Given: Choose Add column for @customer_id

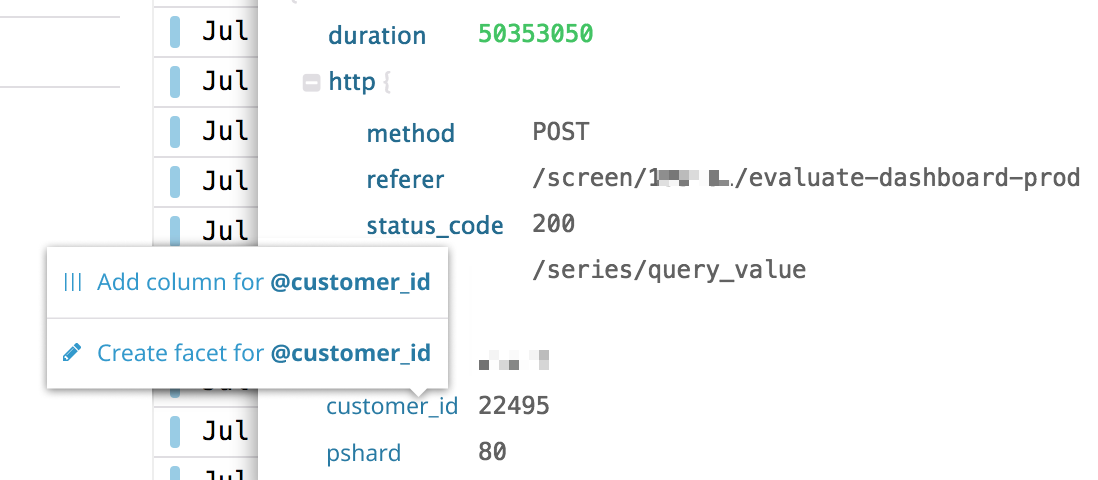Looking at the screenshot, I should coord(263,283).
